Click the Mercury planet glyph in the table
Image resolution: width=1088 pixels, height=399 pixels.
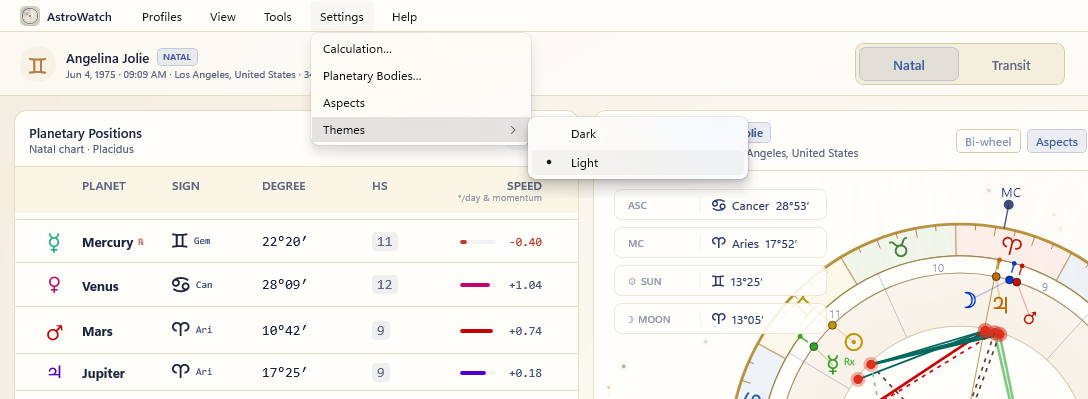(x=54, y=242)
